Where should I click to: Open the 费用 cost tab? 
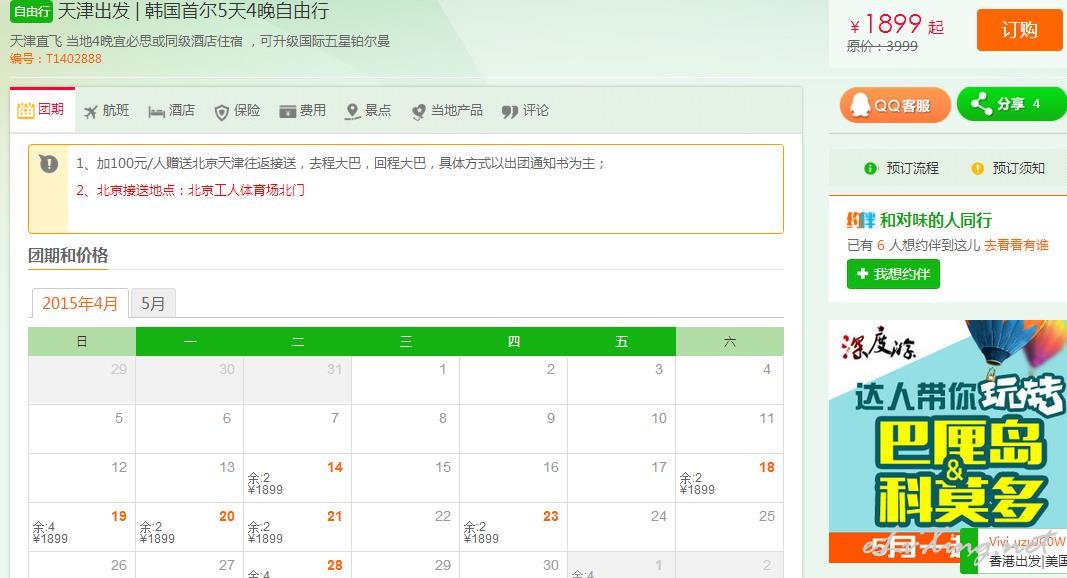pyautogui.click(x=303, y=111)
